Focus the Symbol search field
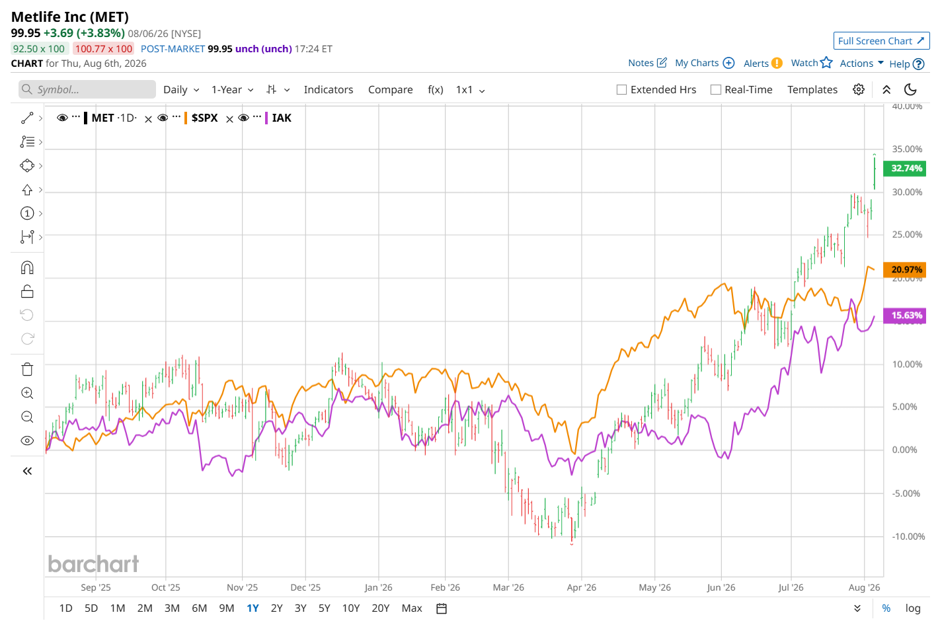Screen dimensions: 940x623 (87, 89)
